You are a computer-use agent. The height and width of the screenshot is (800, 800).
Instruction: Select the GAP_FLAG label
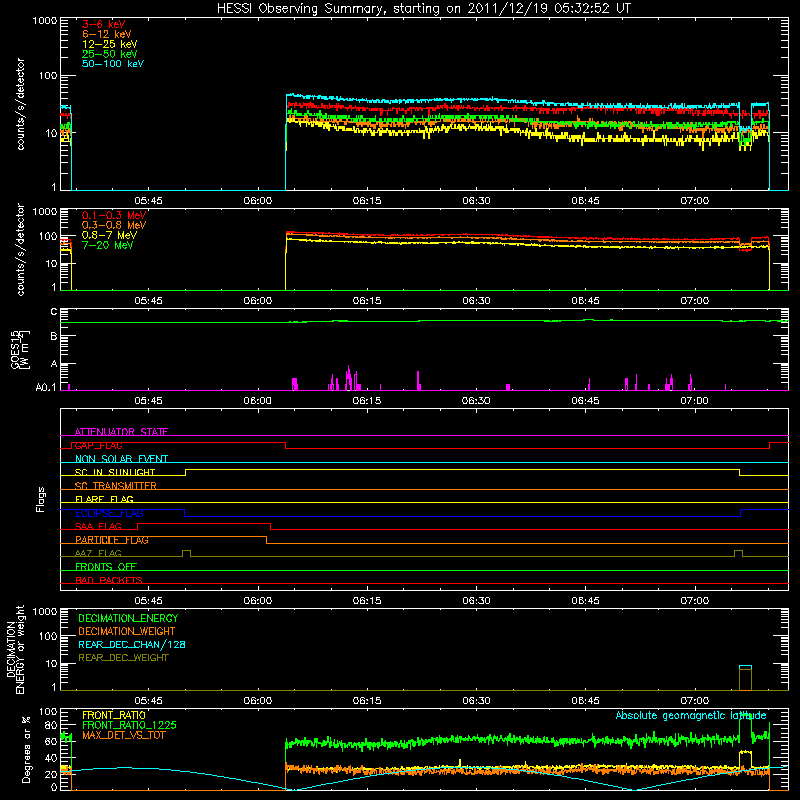tap(98, 445)
